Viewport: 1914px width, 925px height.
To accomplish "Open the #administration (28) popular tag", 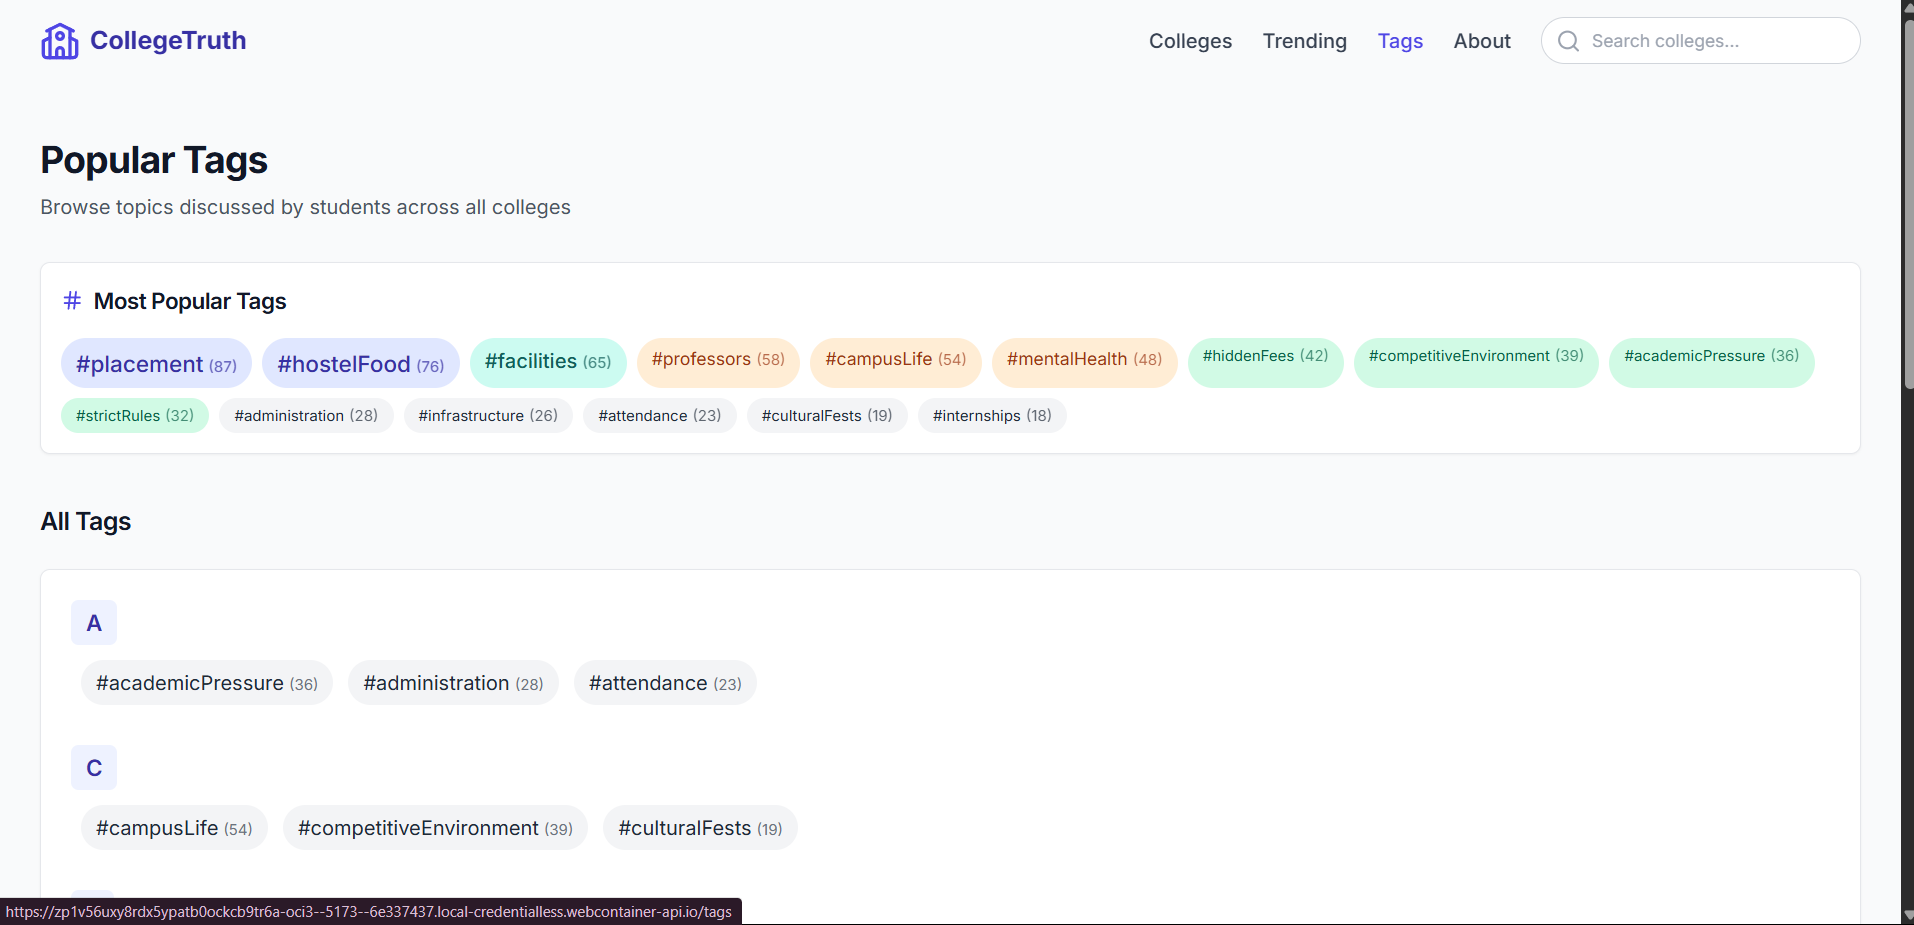I will pyautogui.click(x=306, y=416).
